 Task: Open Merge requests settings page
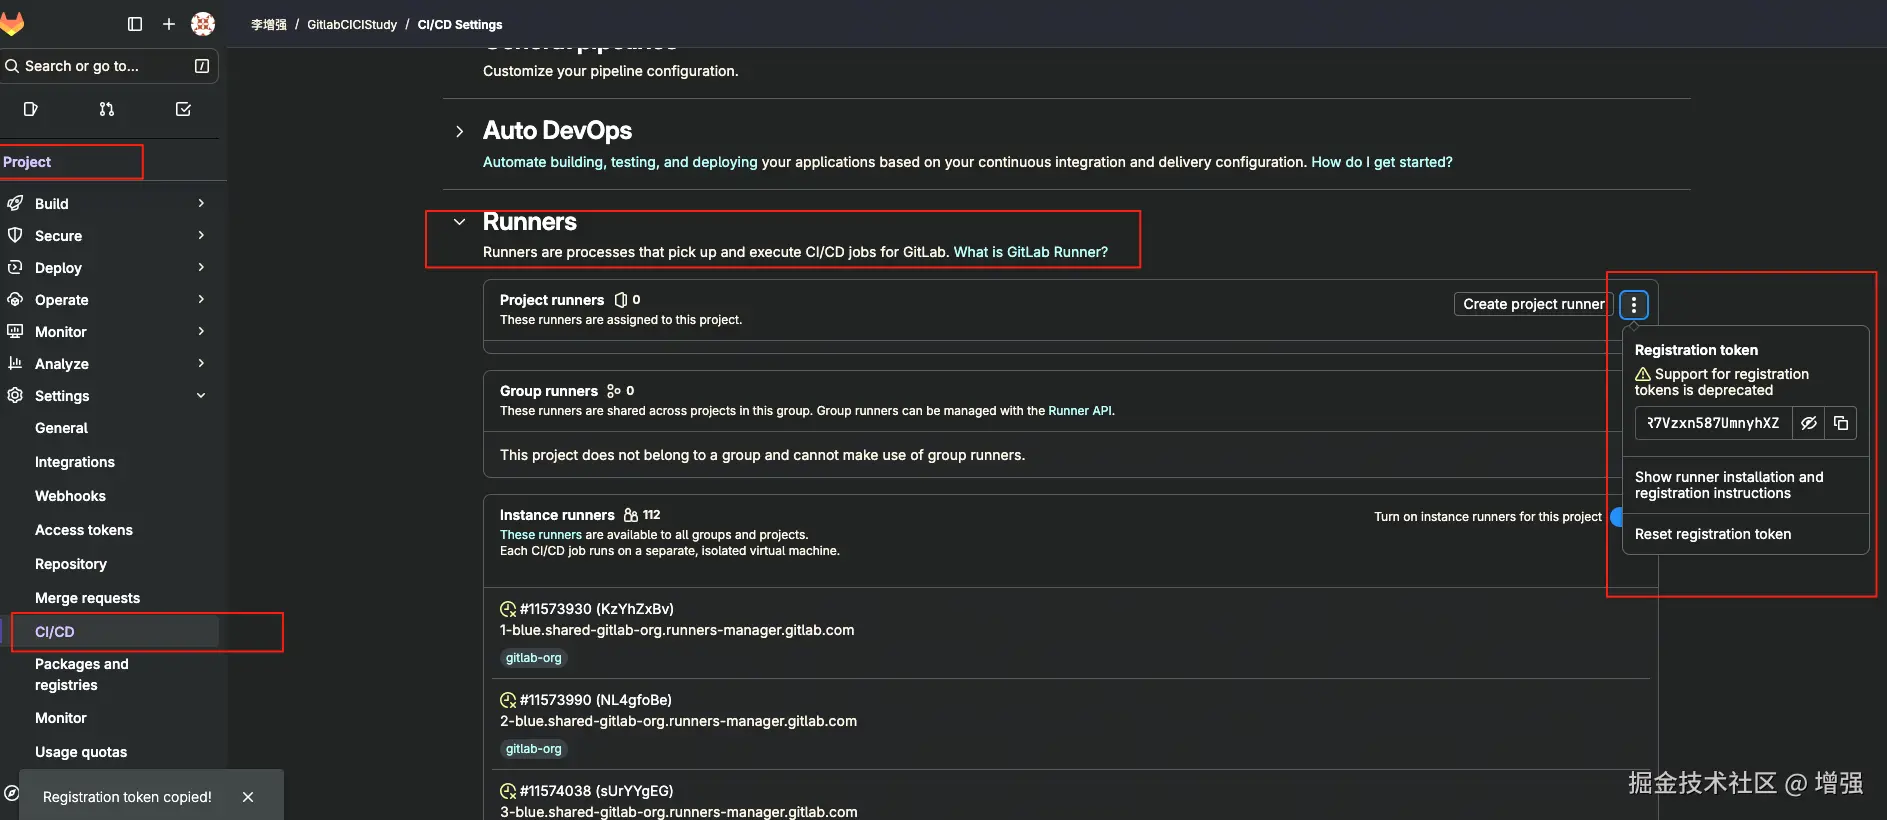pyautogui.click(x=87, y=598)
